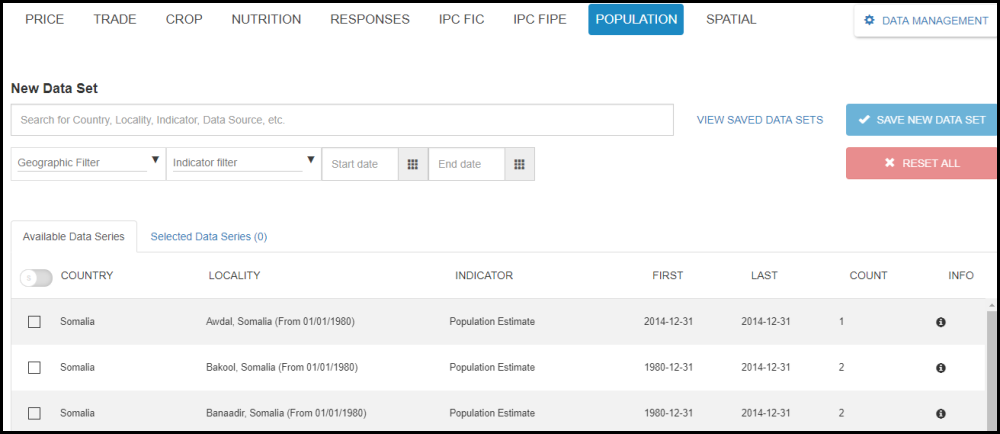Open the Start date calendar picker icon
Image resolution: width=1000 pixels, height=434 pixels.
click(412, 164)
